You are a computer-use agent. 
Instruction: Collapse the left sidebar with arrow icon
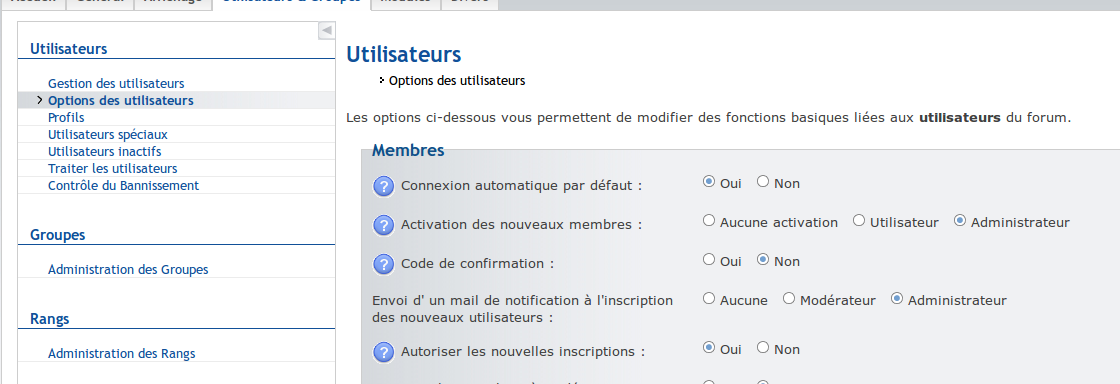[326, 31]
